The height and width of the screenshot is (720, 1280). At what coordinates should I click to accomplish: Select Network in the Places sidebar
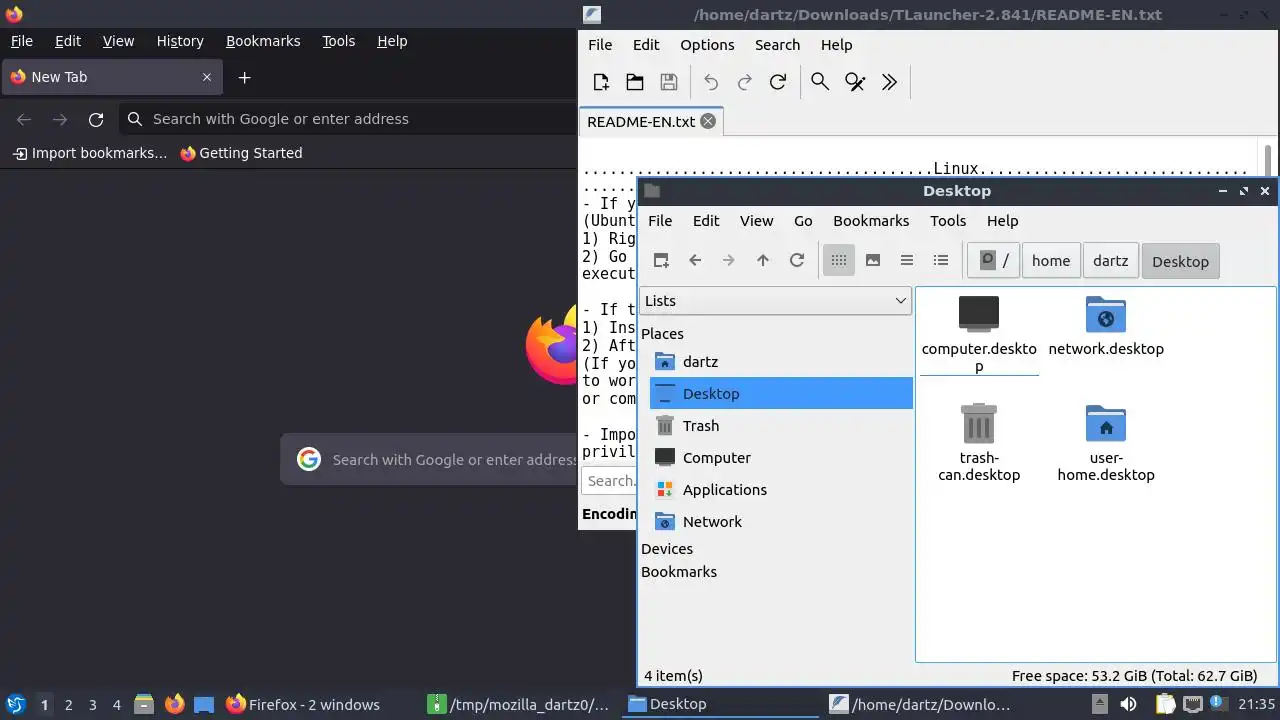pyautogui.click(x=781, y=522)
